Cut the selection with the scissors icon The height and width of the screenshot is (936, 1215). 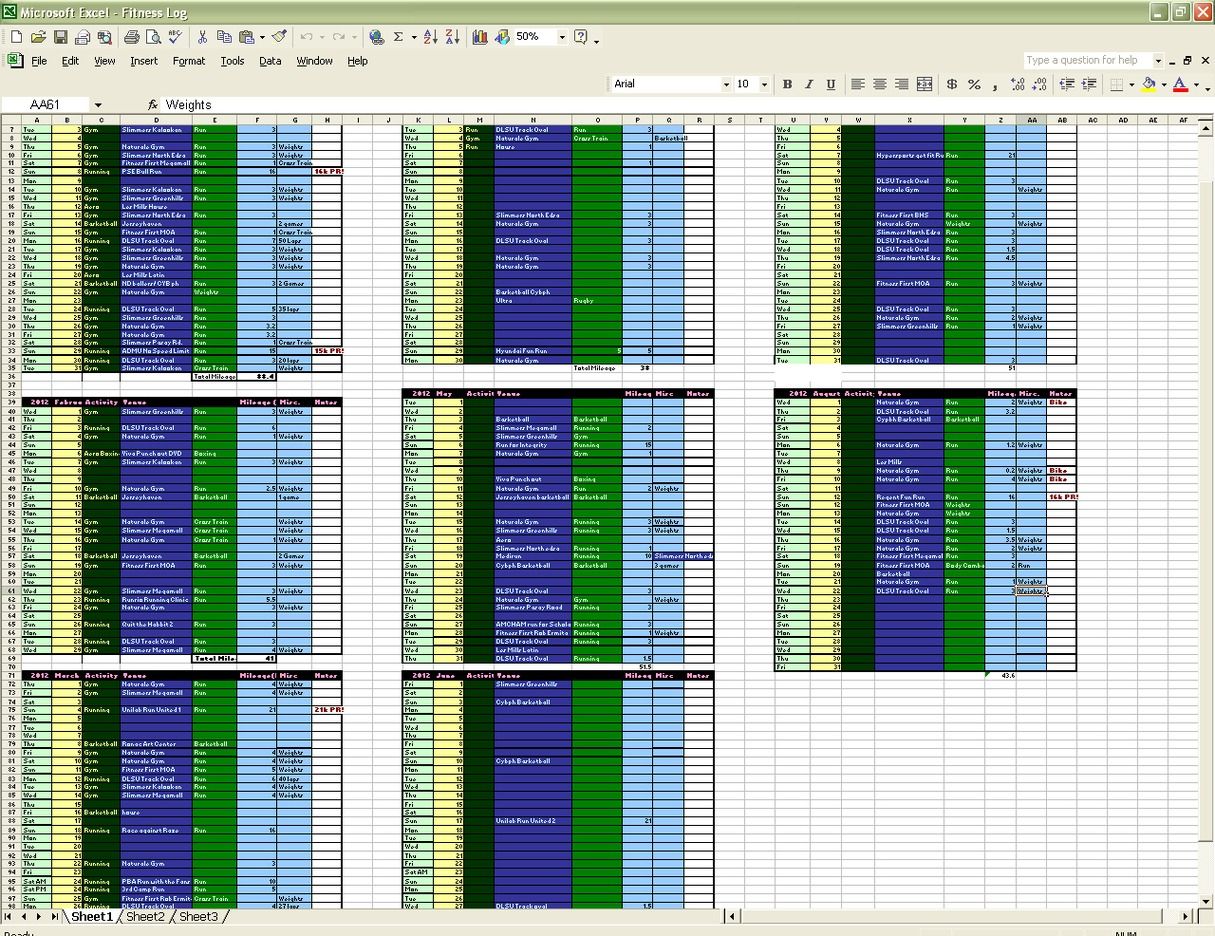pyautogui.click(x=202, y=37)
